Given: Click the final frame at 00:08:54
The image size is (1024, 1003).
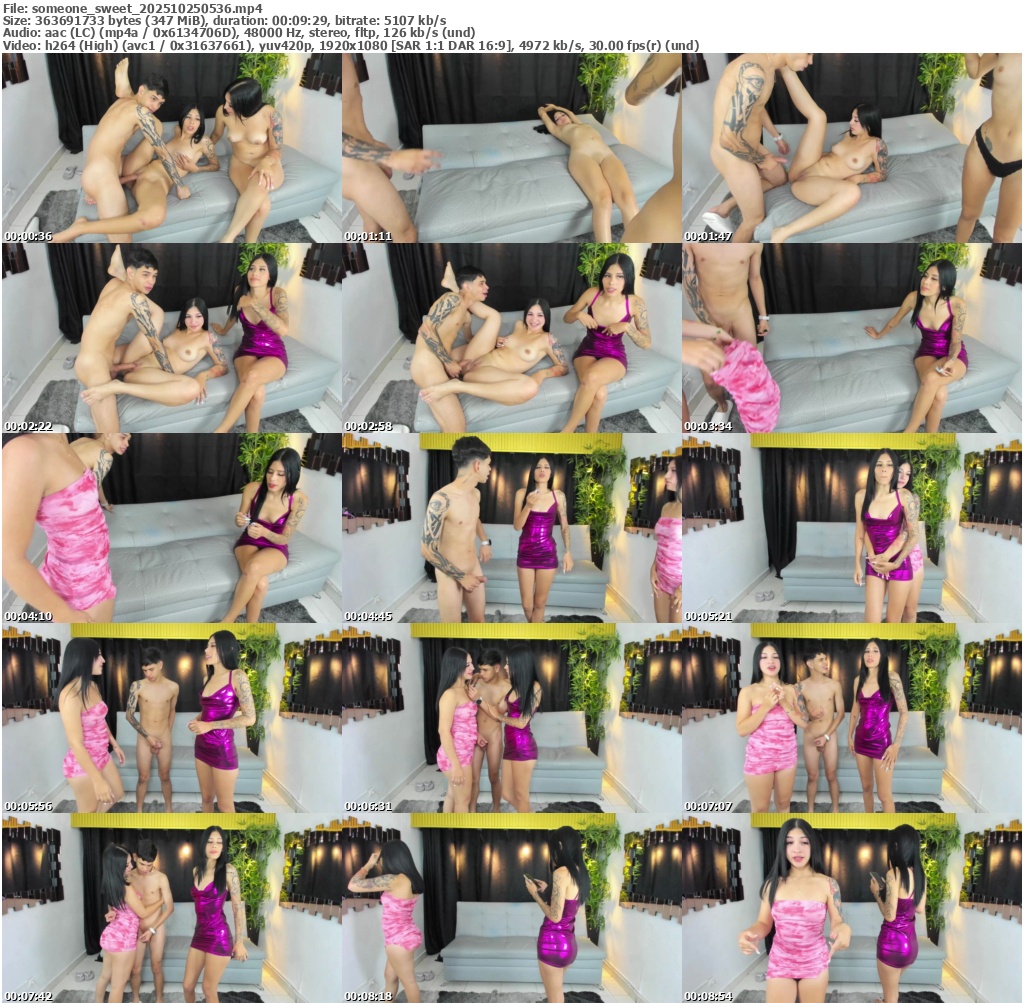Looking at the screenshot, I should (851, 908).
